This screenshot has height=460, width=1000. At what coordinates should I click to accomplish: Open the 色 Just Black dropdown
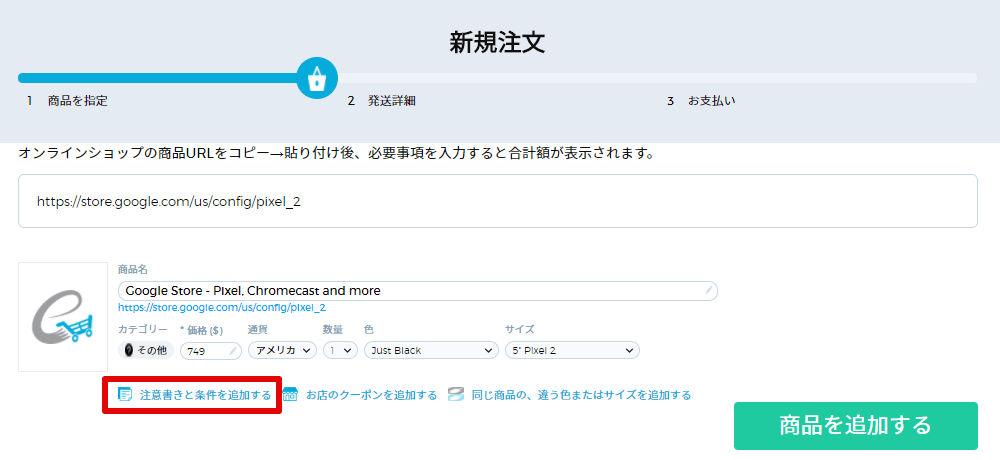(x=431, y=350)
